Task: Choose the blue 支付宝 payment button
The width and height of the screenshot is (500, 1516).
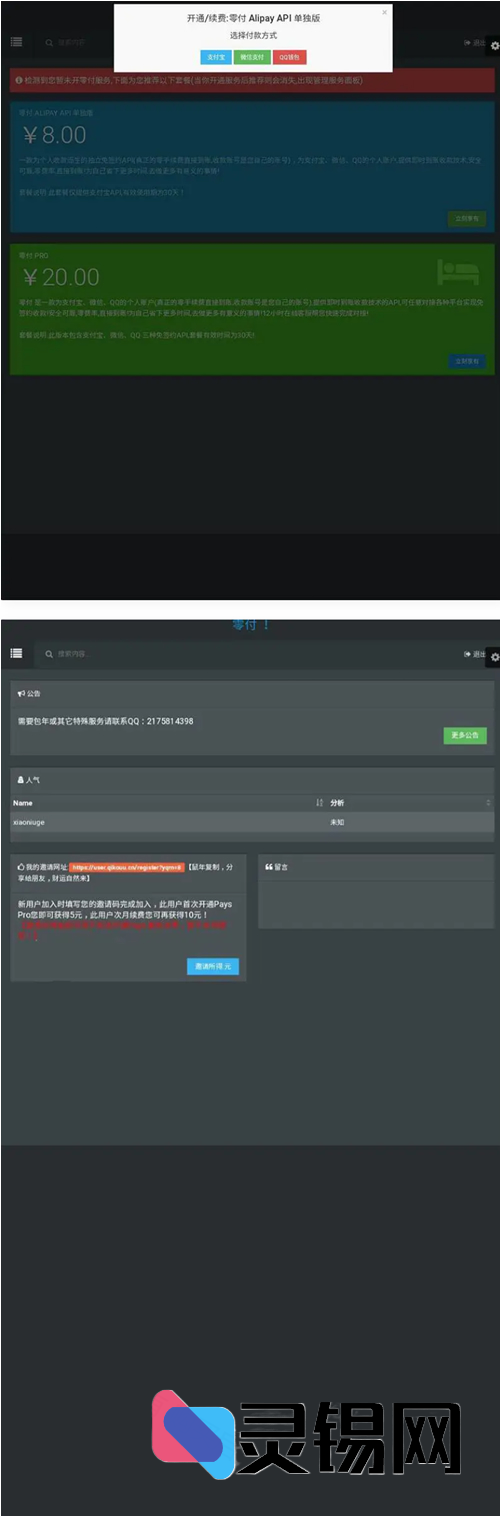Action: pyautogui.click(x=215, y=58)
